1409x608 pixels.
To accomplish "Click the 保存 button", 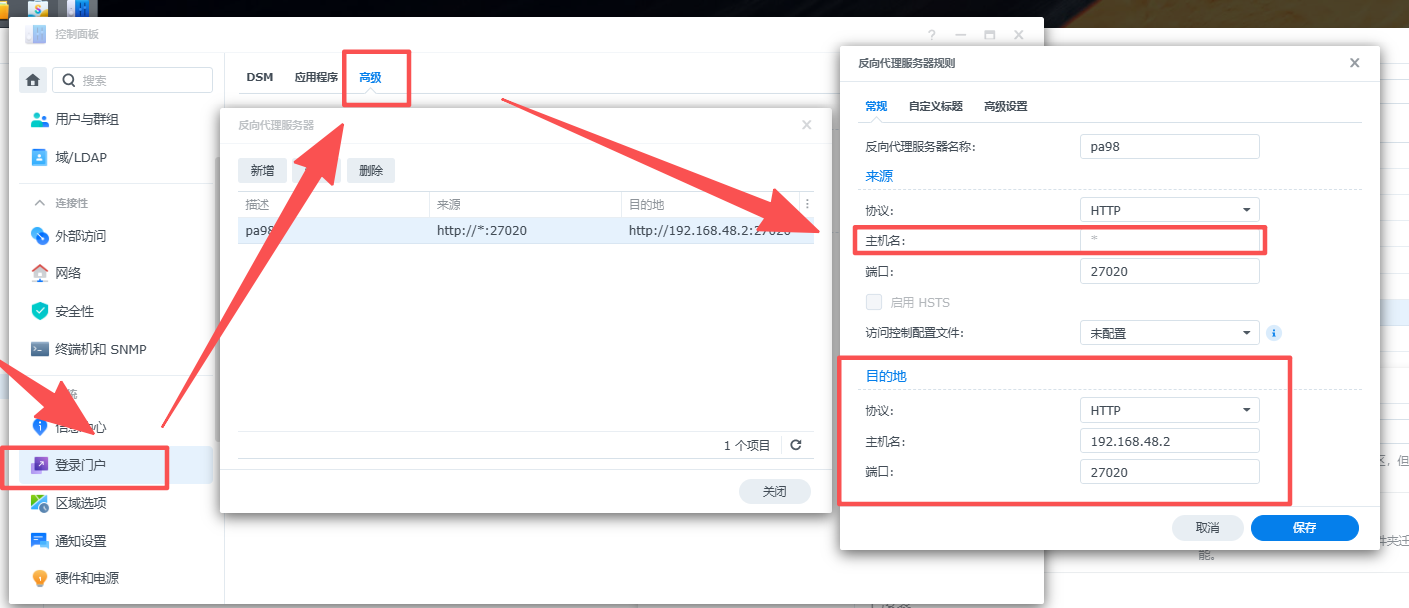I will pyautogui.click(x=1304, y=528).
